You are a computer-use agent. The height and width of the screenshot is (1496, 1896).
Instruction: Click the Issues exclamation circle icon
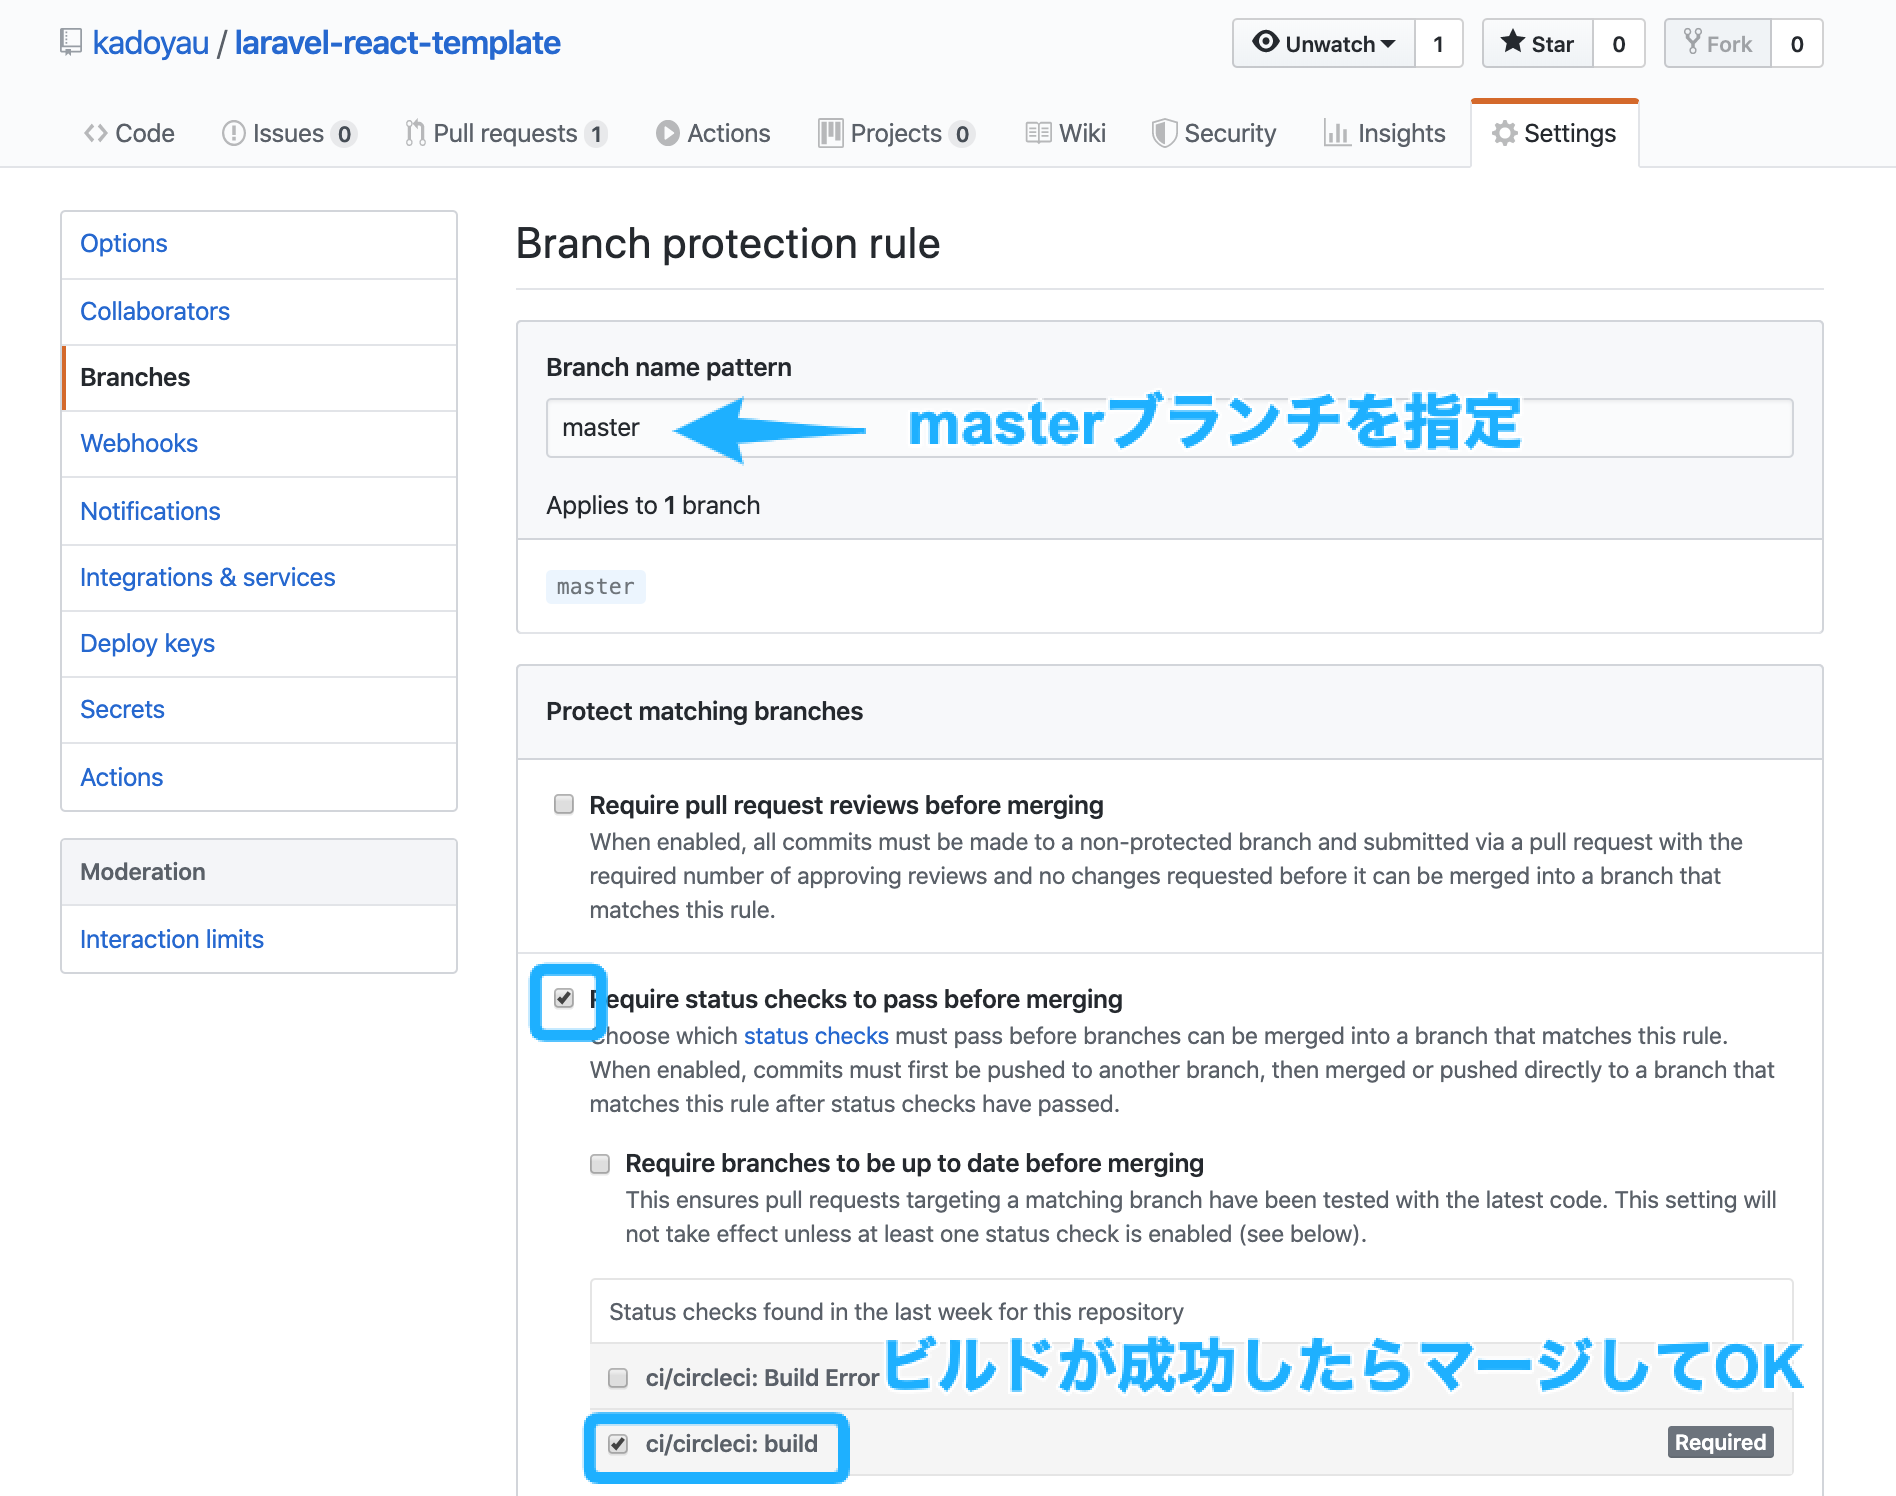(233, 133)
